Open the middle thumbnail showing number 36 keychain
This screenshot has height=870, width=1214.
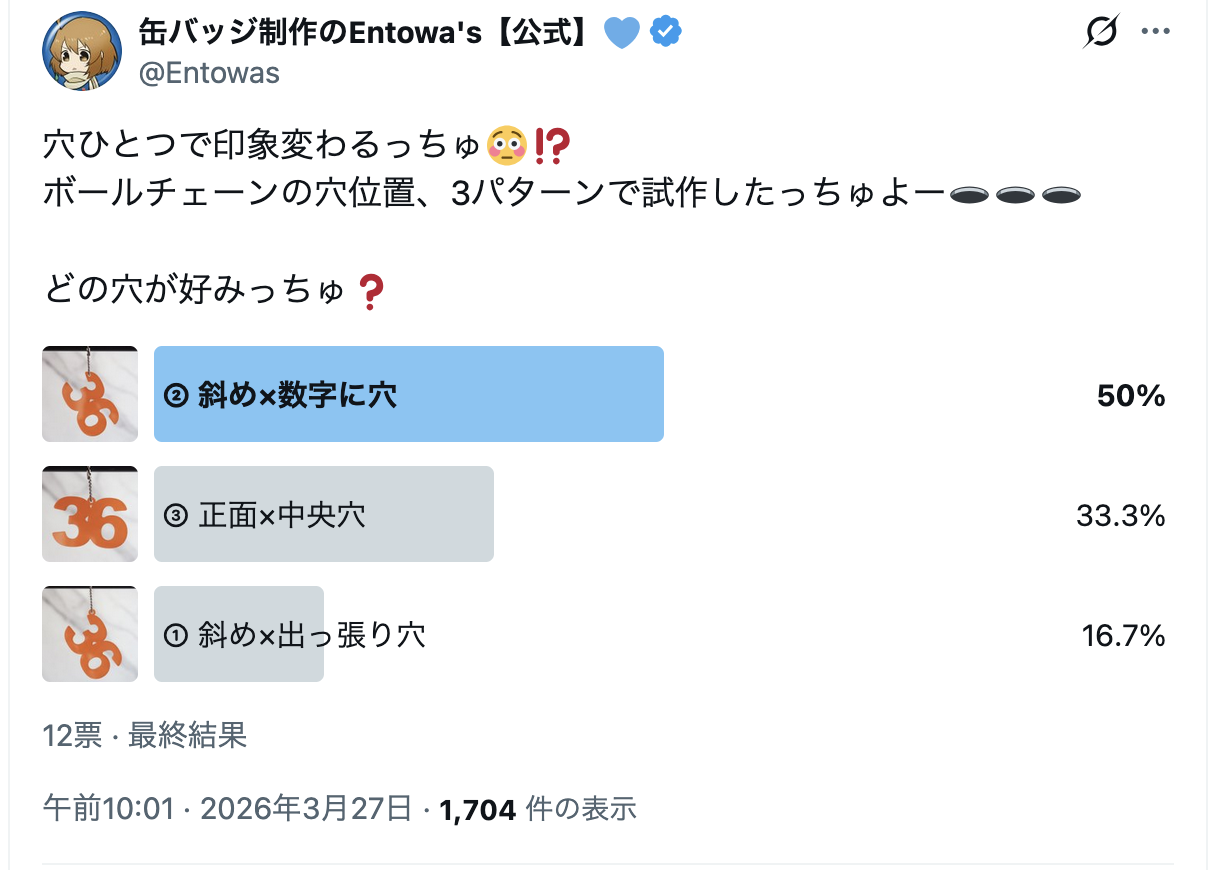pyautogui.click(x=89, y=514)
